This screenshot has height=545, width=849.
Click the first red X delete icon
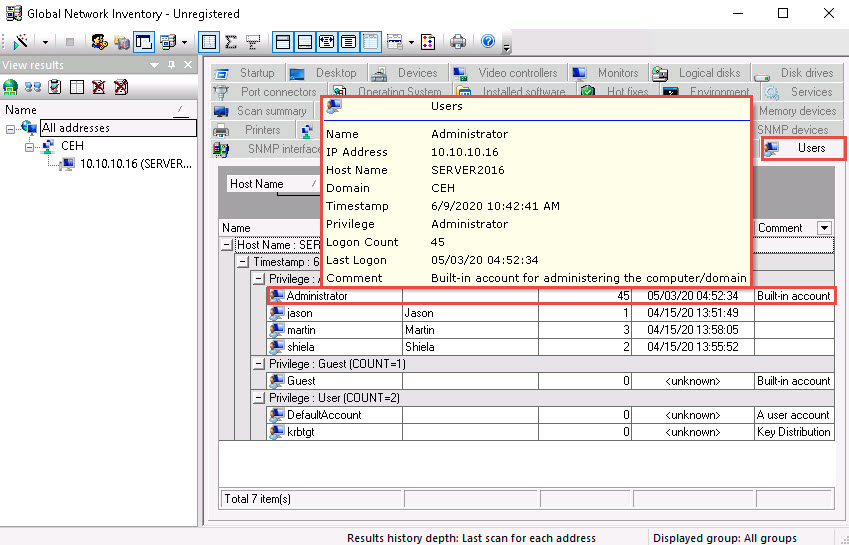point(99,87)
